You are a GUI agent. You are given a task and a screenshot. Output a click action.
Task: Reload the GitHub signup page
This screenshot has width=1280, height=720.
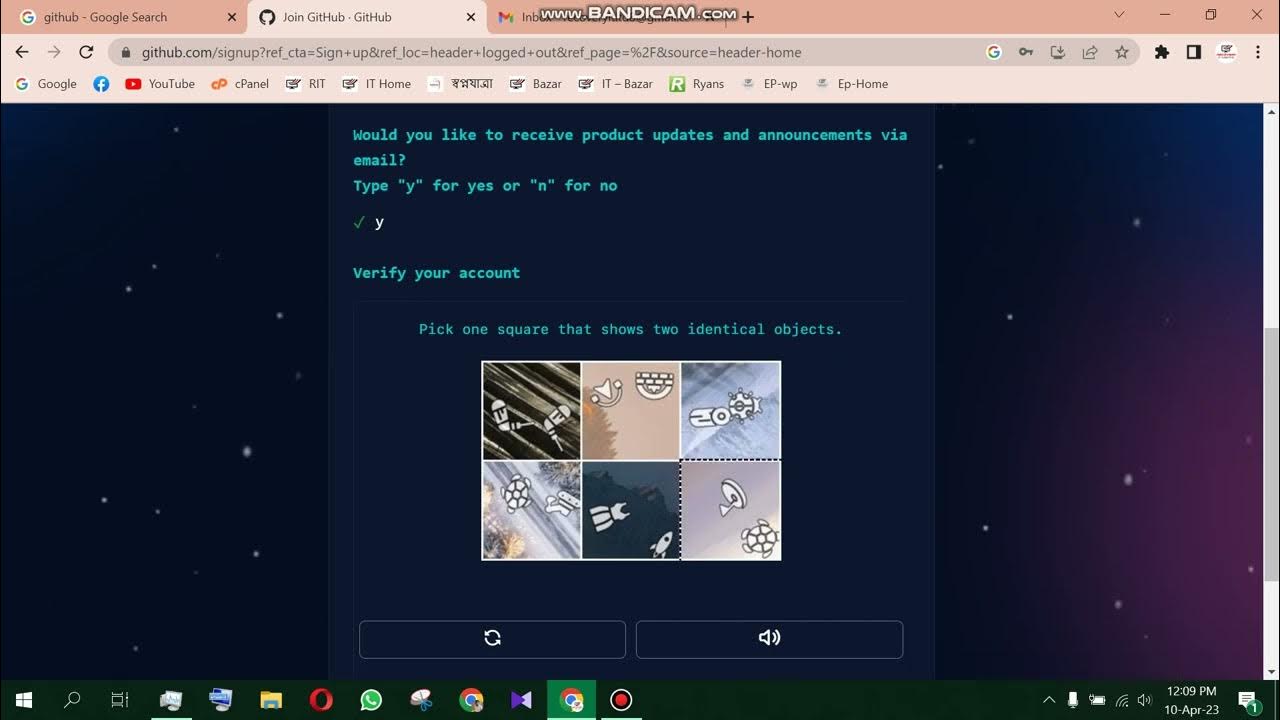(x=86, y=52)
